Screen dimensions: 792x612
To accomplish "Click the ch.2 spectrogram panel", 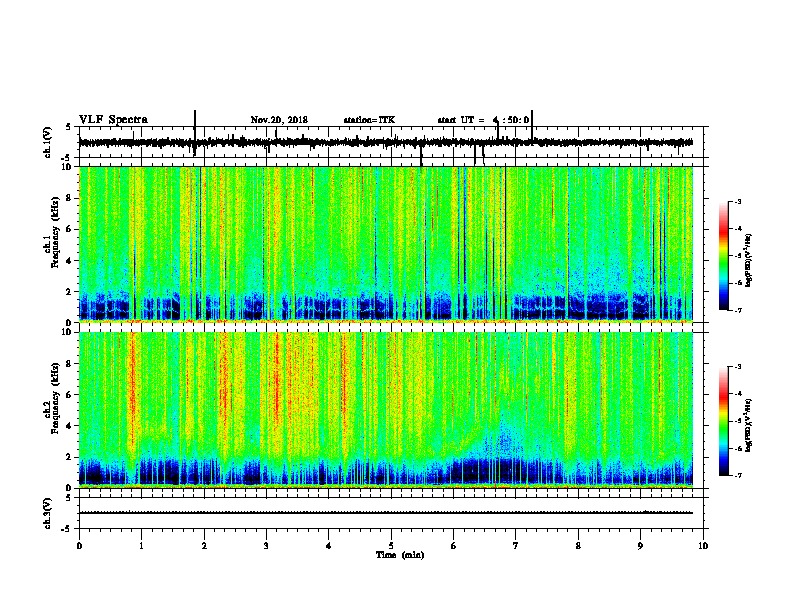I will click(386, 410).
